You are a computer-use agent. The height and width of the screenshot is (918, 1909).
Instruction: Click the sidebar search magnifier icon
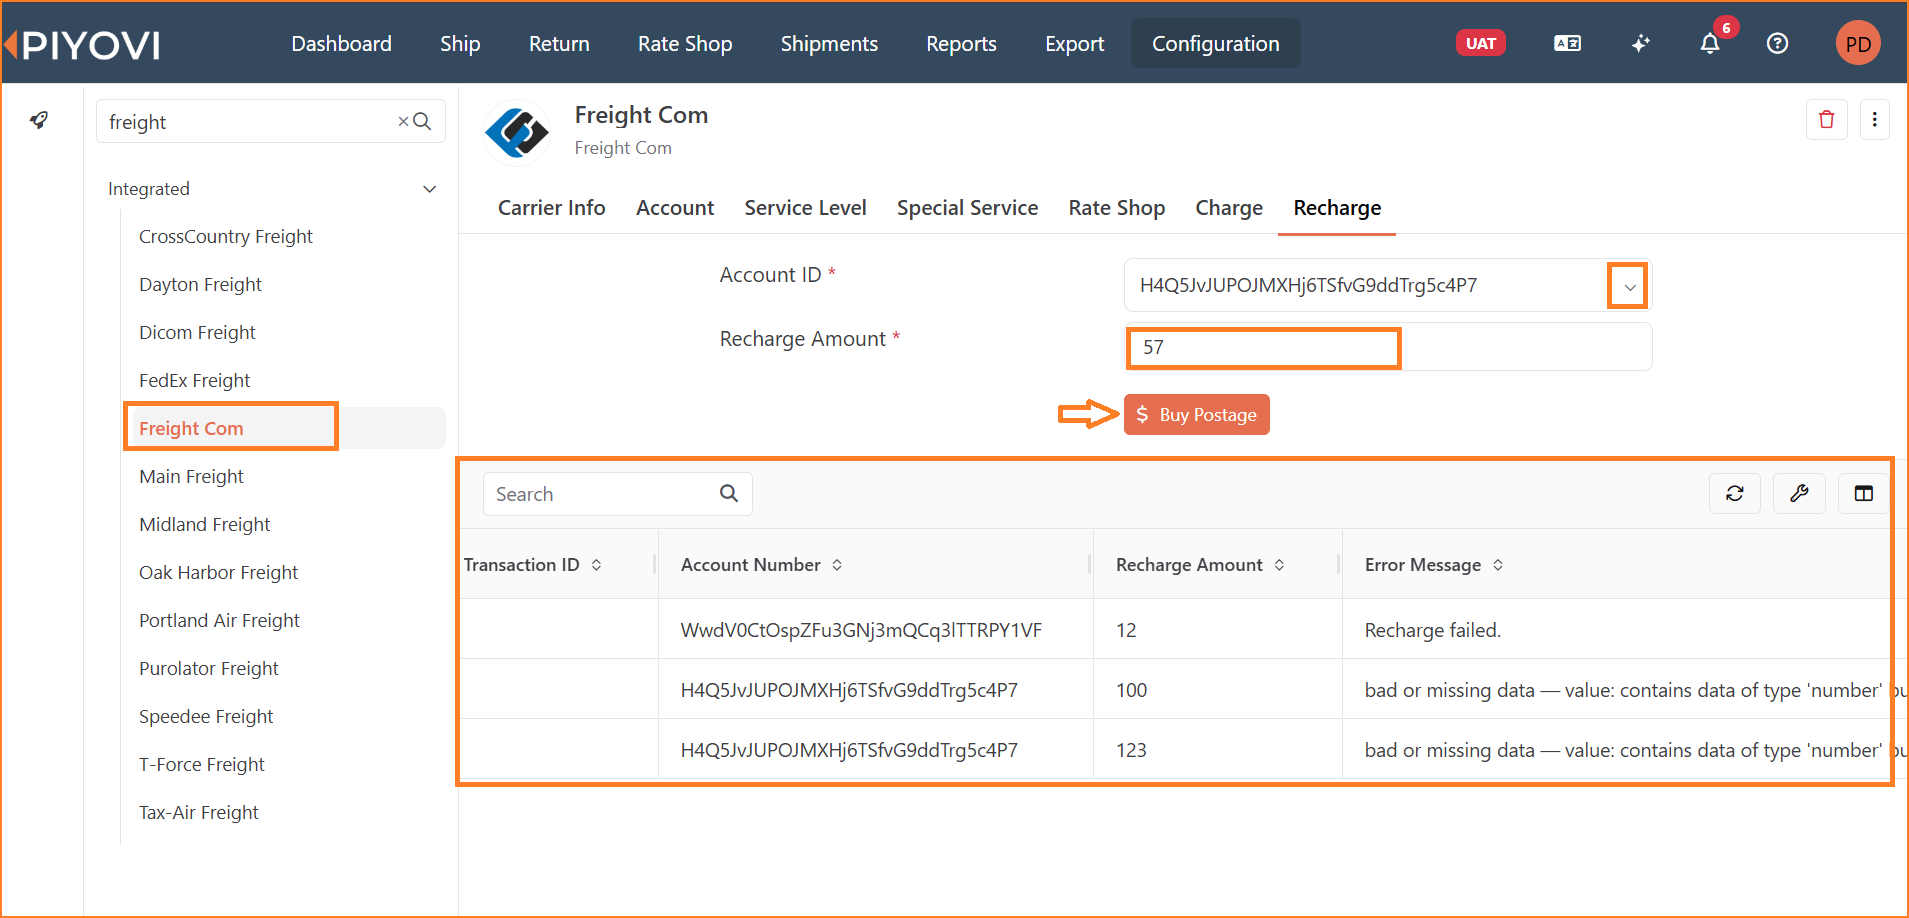click(x=422, y=122)
